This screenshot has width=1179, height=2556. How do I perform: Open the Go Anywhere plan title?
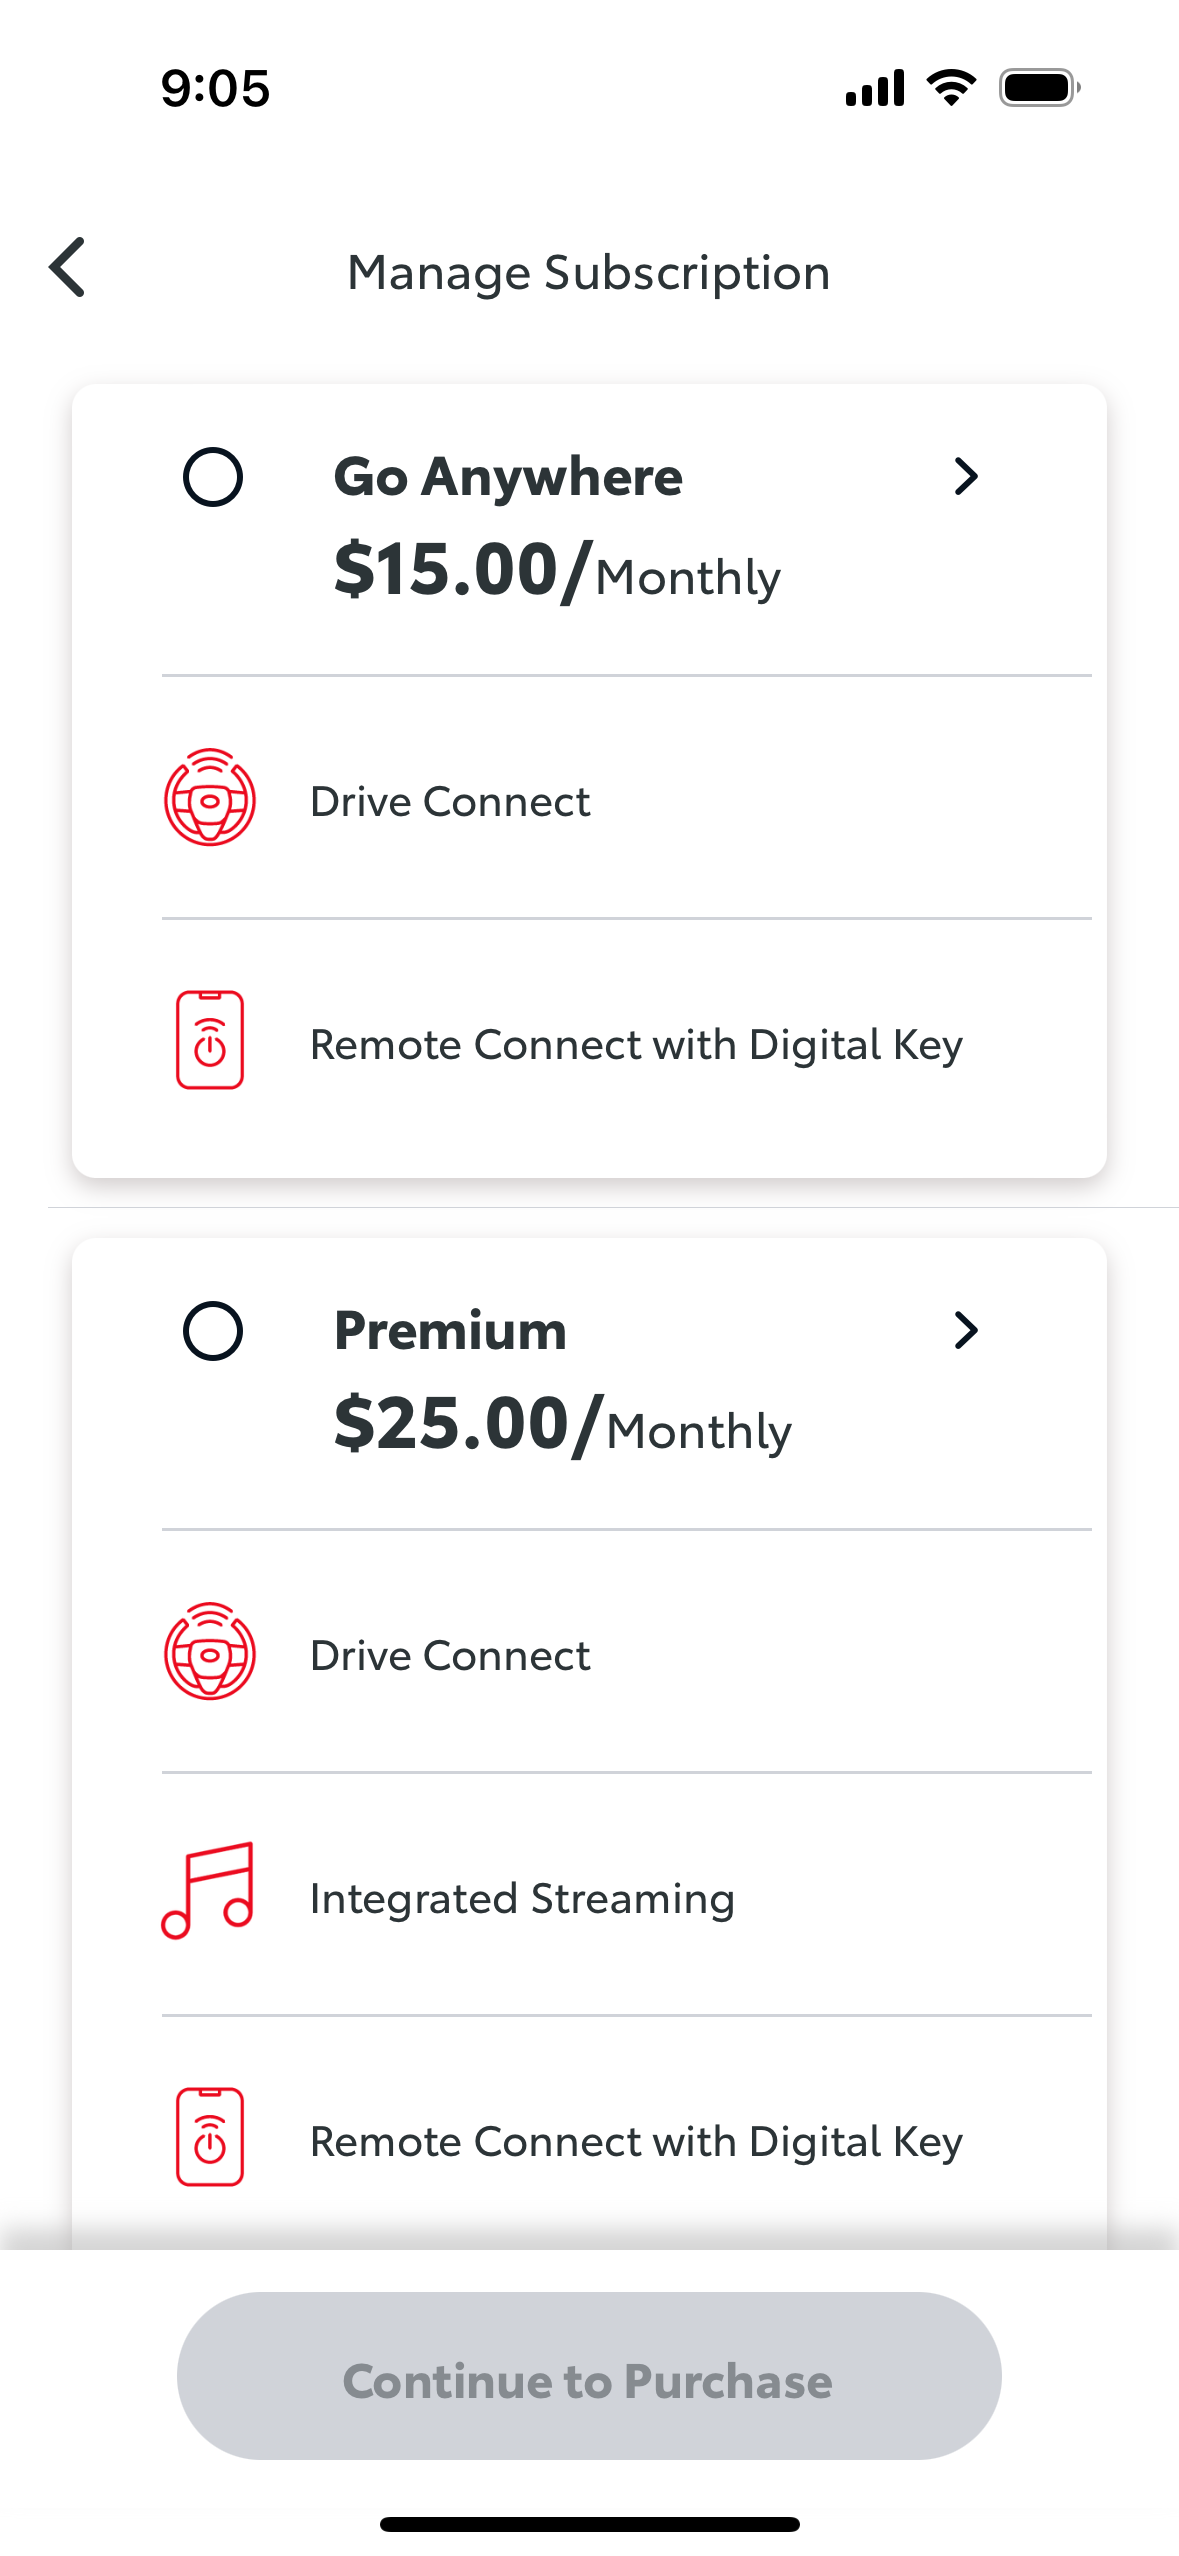tap(508, 477)
